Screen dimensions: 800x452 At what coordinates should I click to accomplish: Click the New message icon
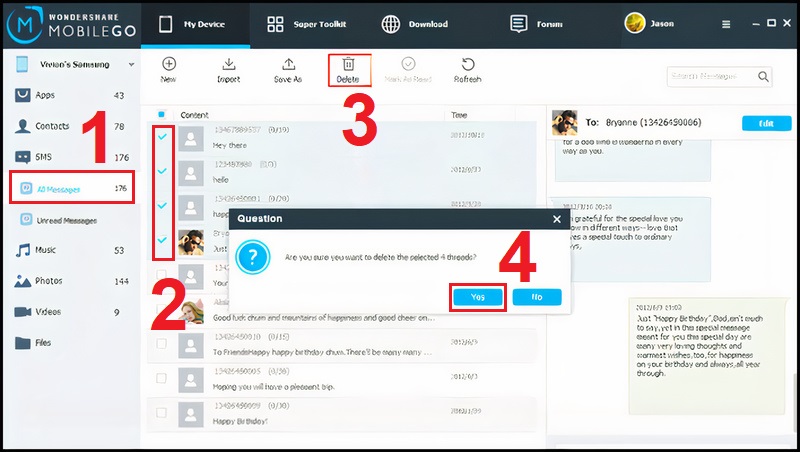pos(169,64)
